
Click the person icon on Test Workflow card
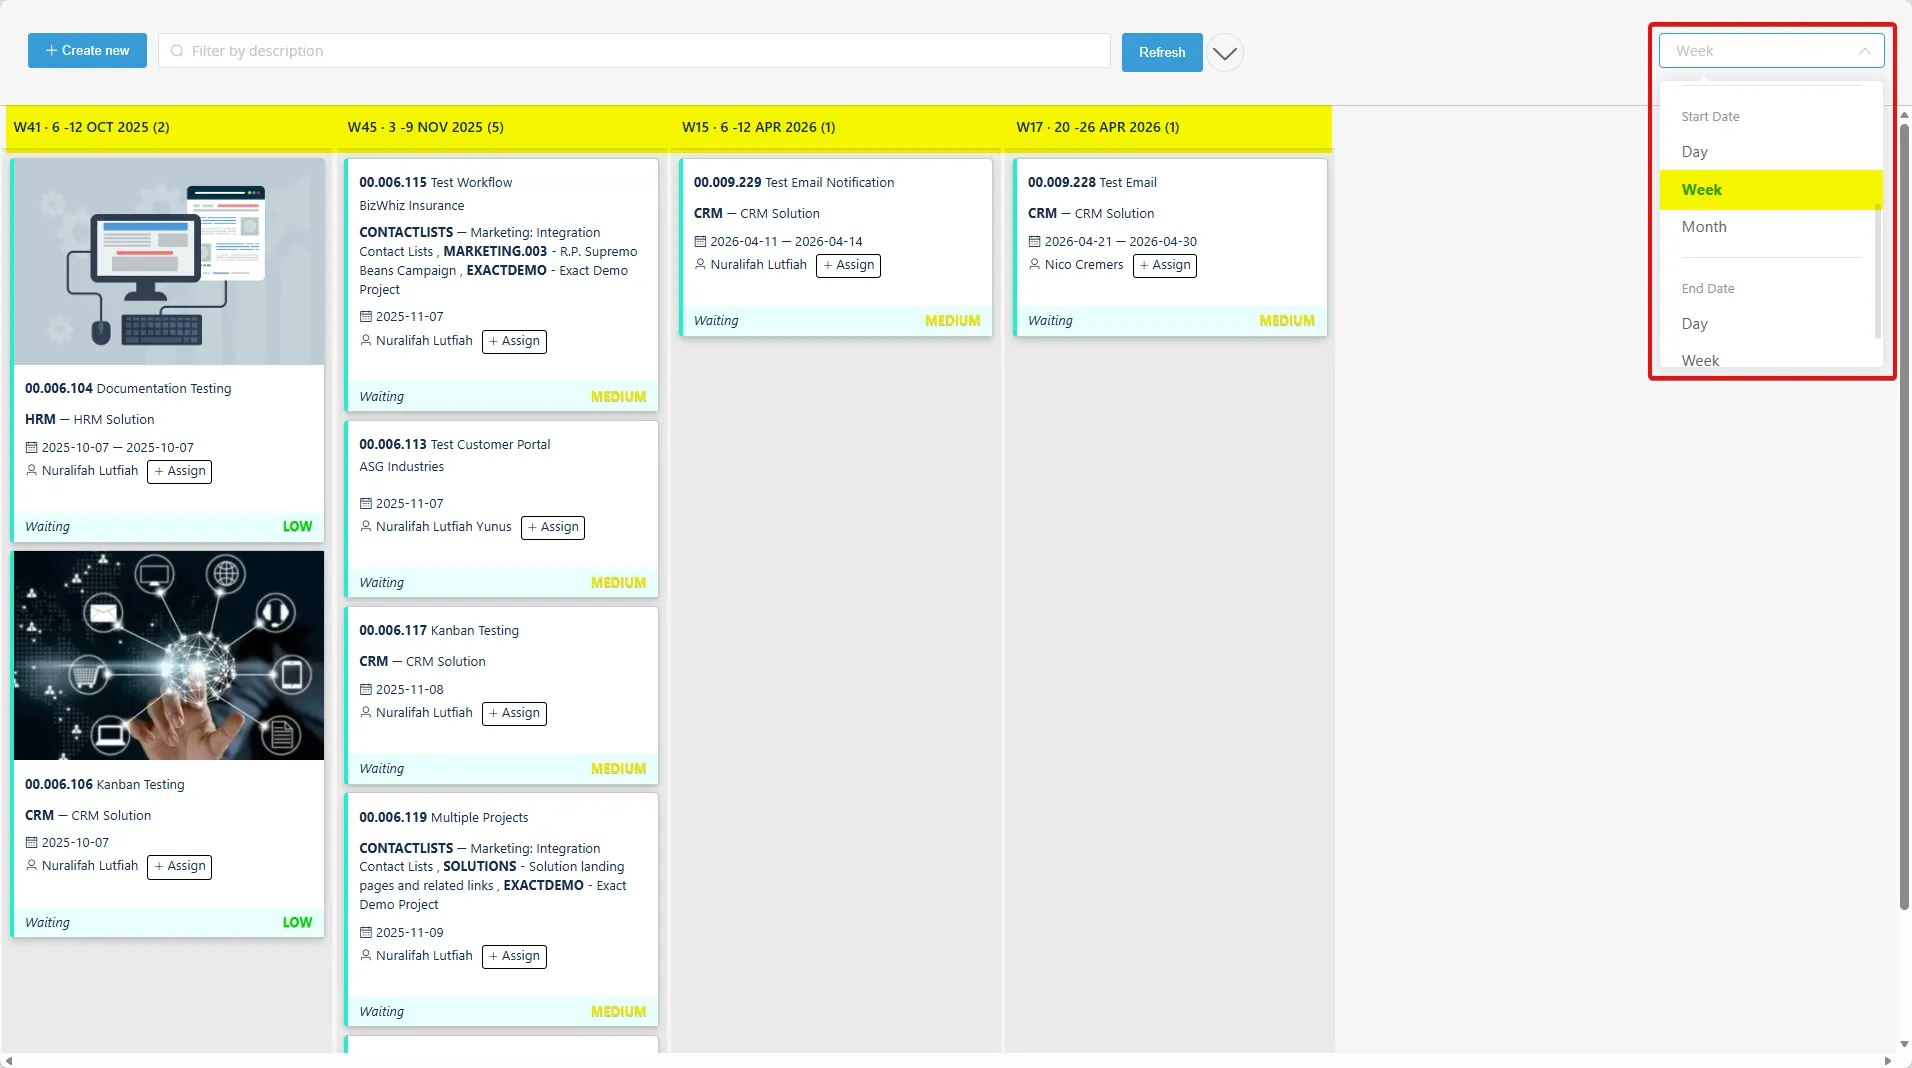click(366, 341)
